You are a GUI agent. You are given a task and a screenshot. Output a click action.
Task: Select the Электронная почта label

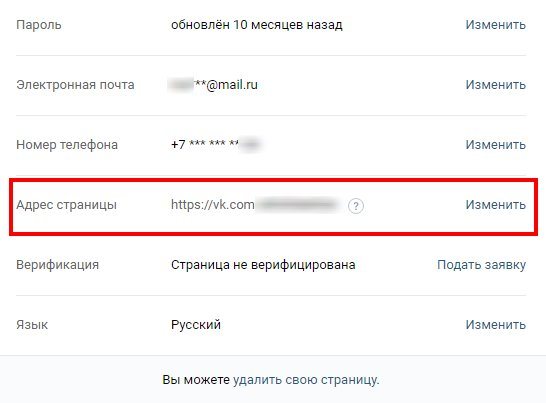75,85
